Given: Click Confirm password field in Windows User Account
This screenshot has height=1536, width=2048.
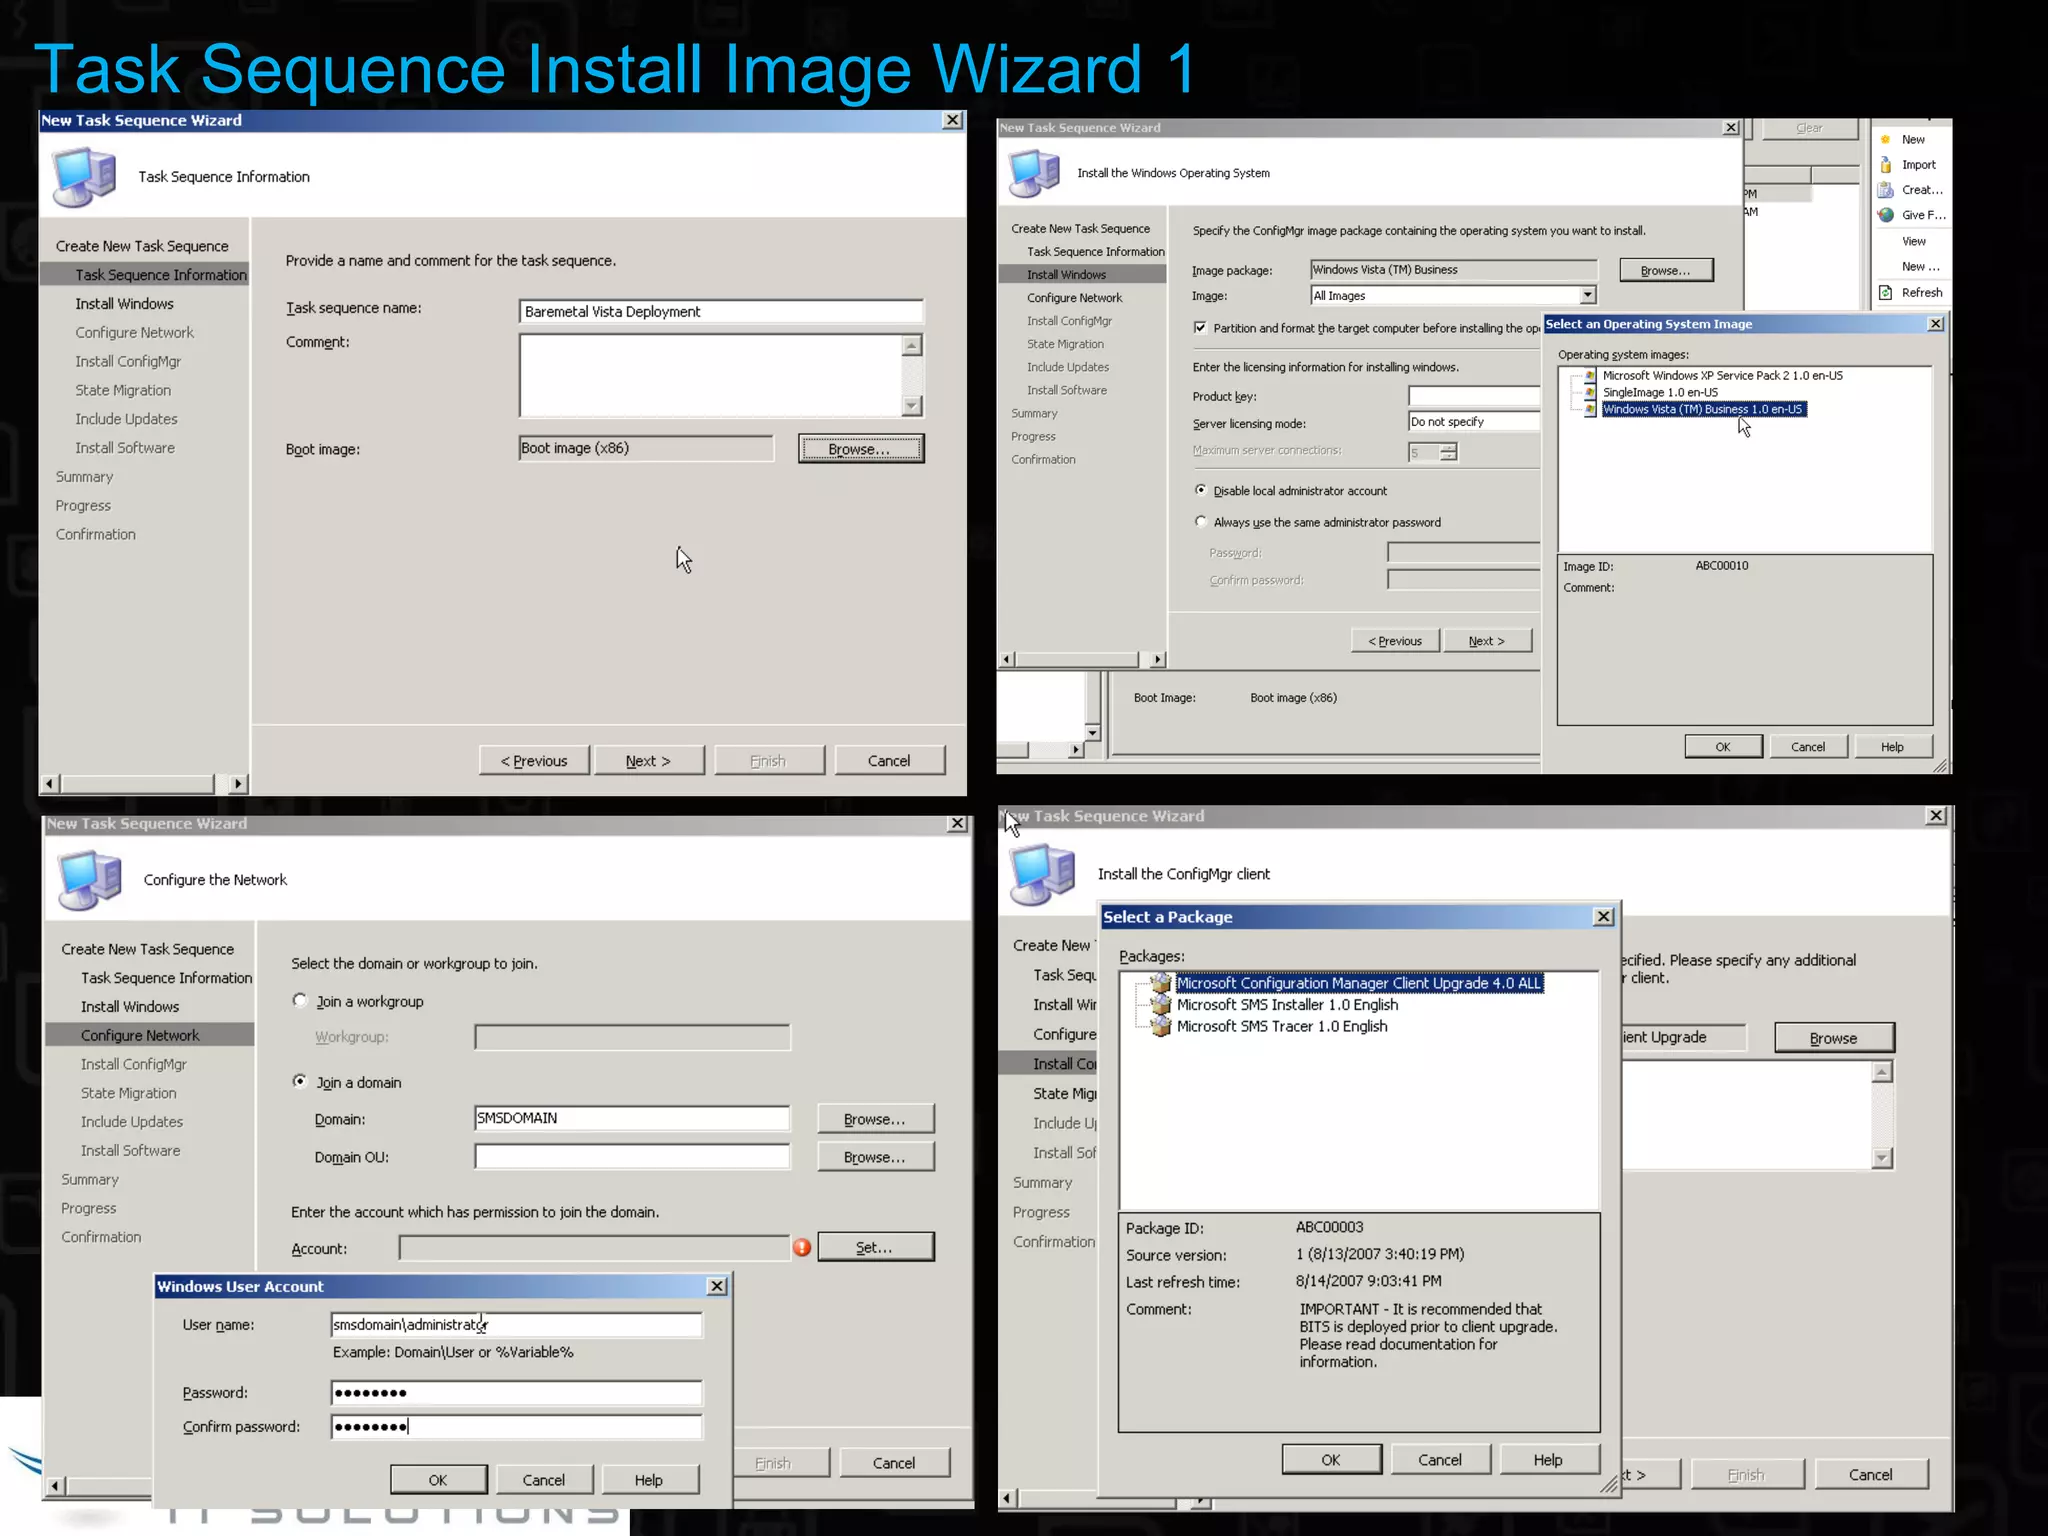Looking at the screenshot, I should [x=516, y=1427].
